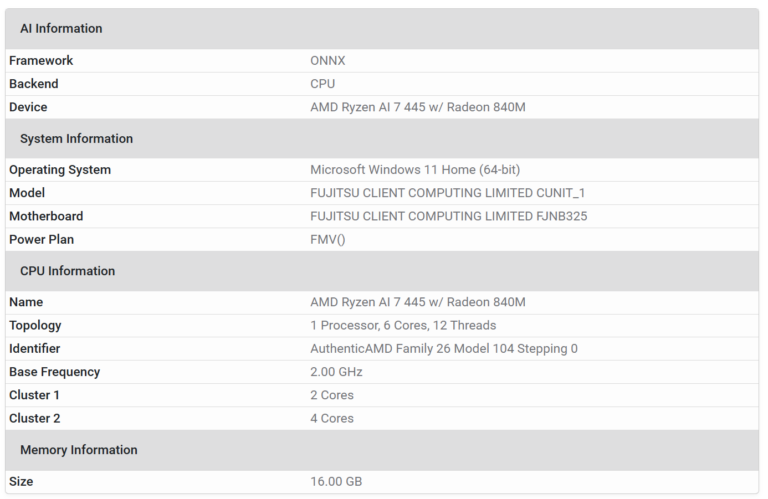The image size is (768, 499).
Task: Select the Power Plan FMV() value
Action: pyautogui.click(x=328, y=239)
